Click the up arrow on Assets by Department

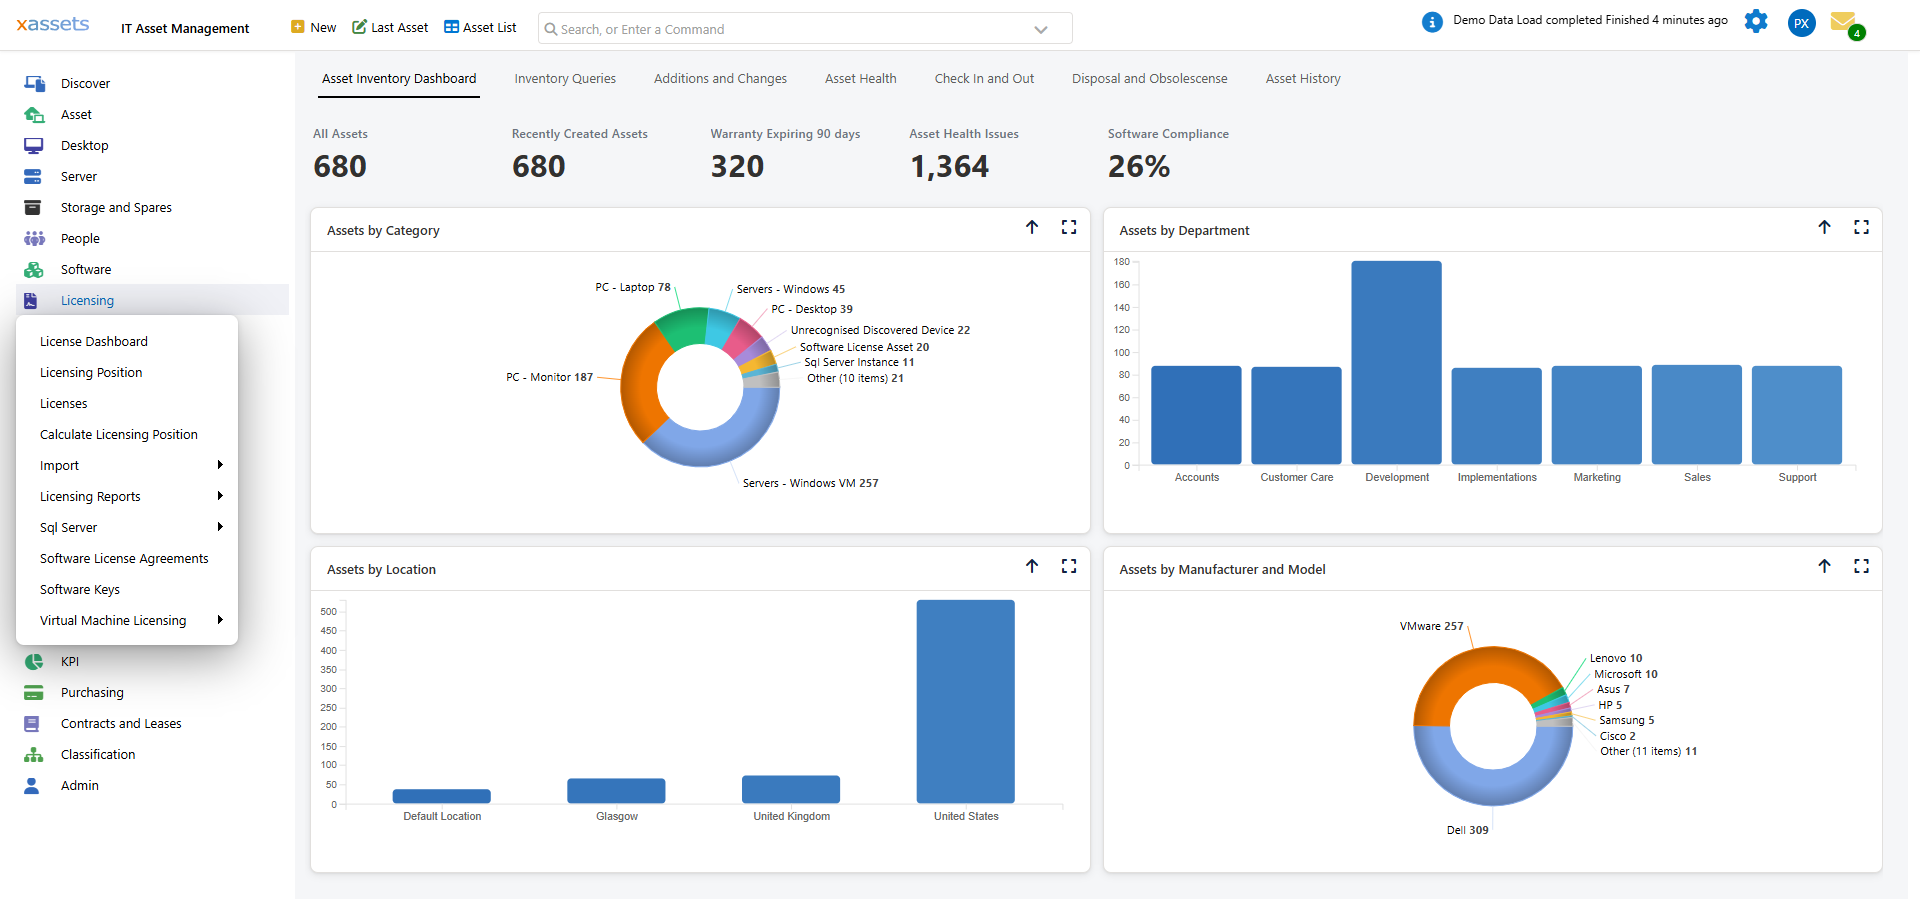(x=1824, y=228)
